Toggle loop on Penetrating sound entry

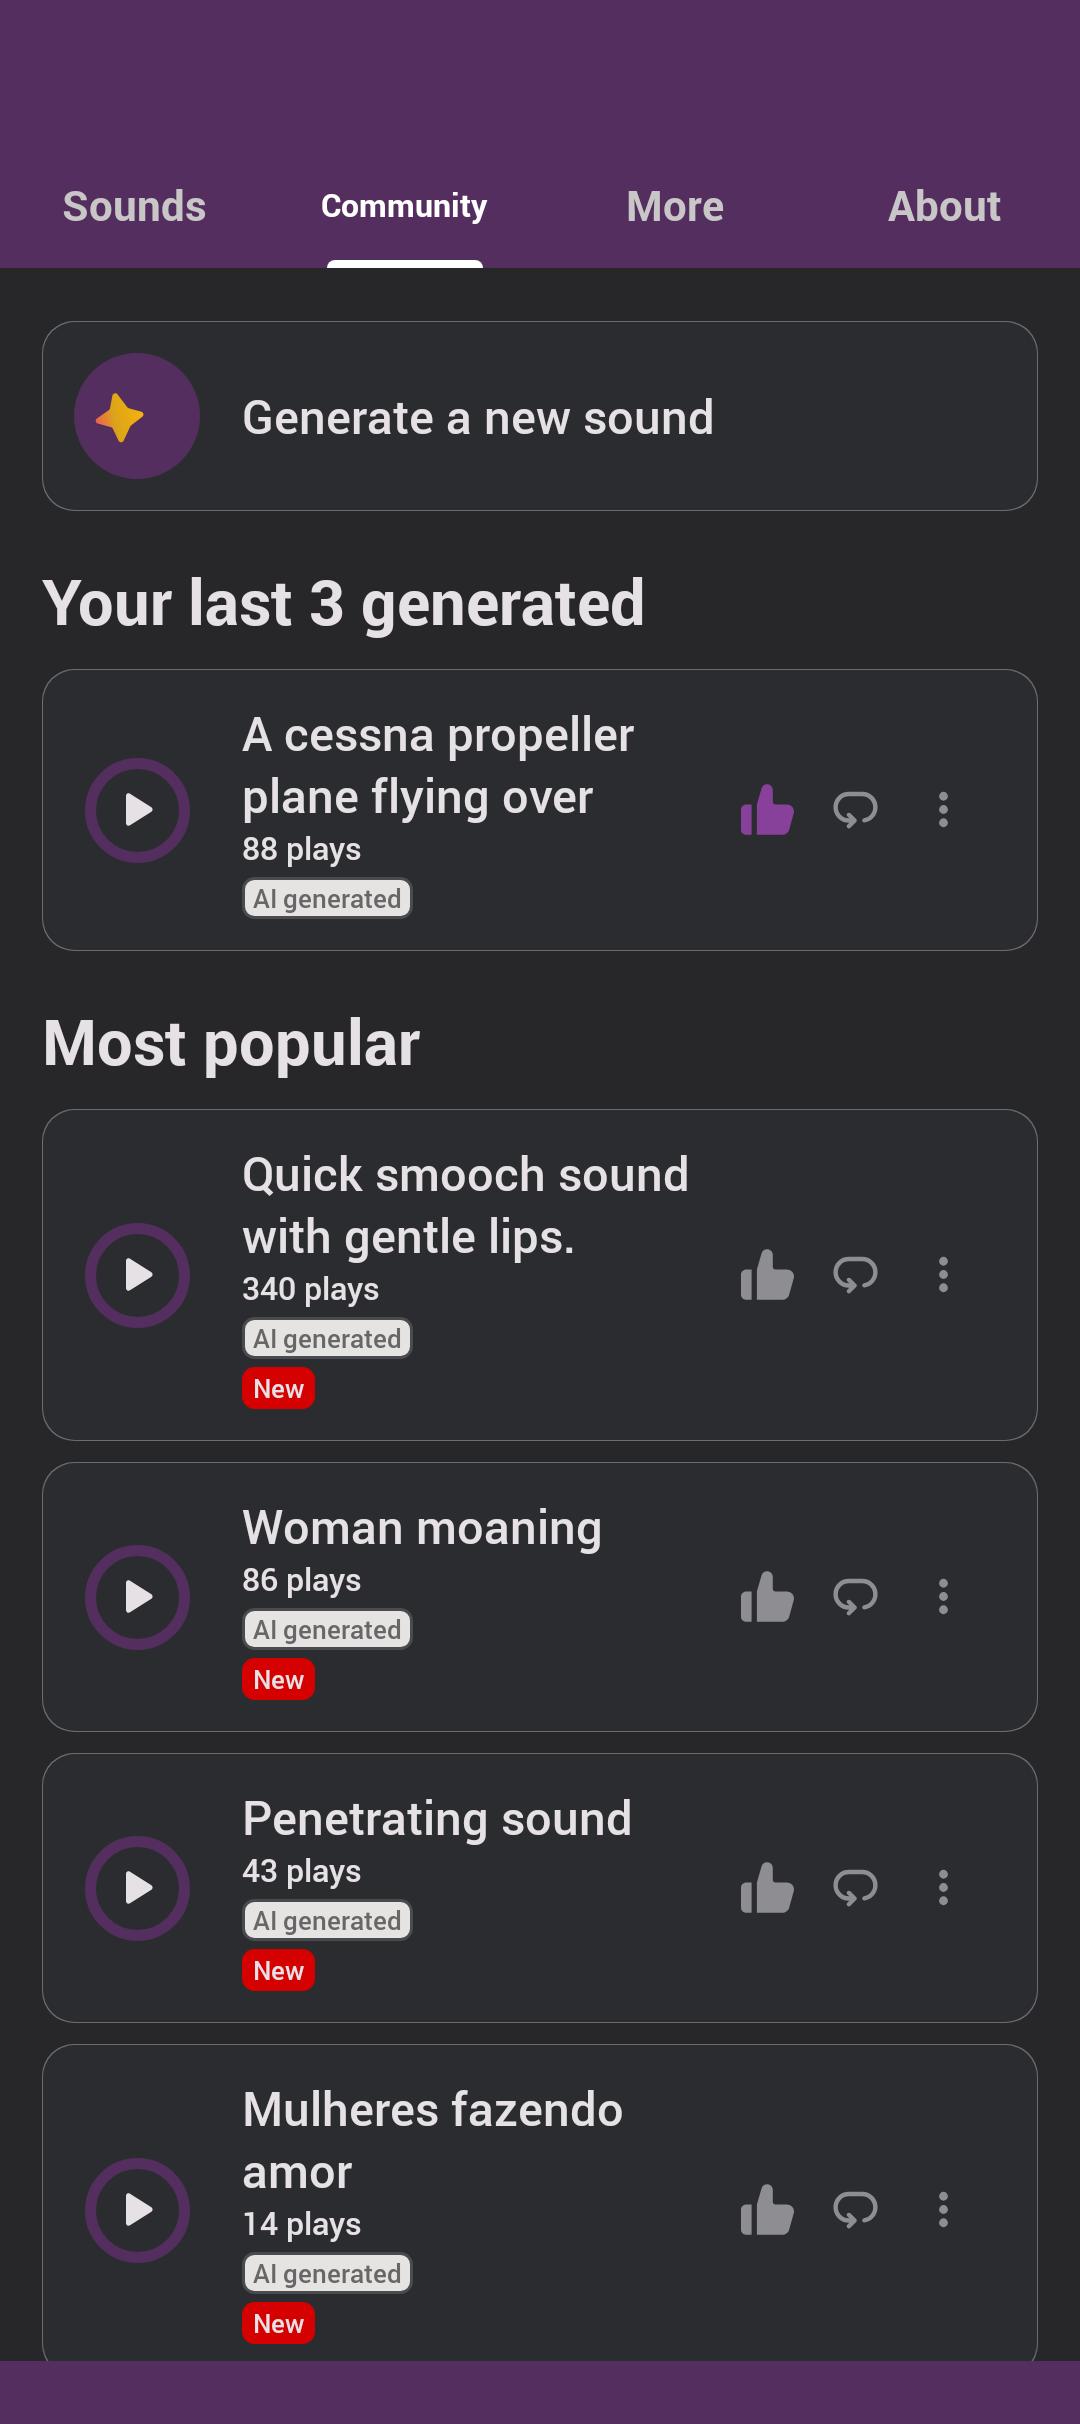[855, 1887]
